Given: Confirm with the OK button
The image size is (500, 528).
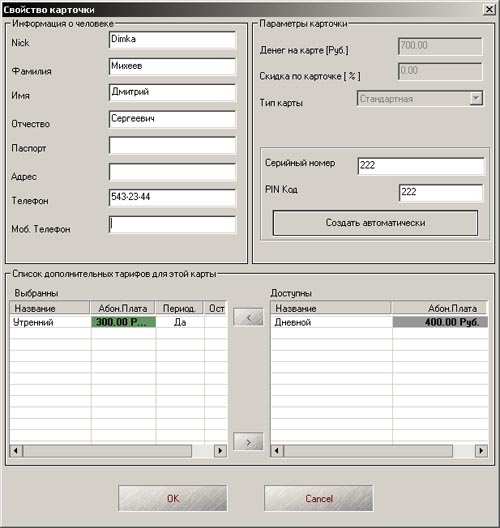Looking at the screenshot, I should click(173, 498).
